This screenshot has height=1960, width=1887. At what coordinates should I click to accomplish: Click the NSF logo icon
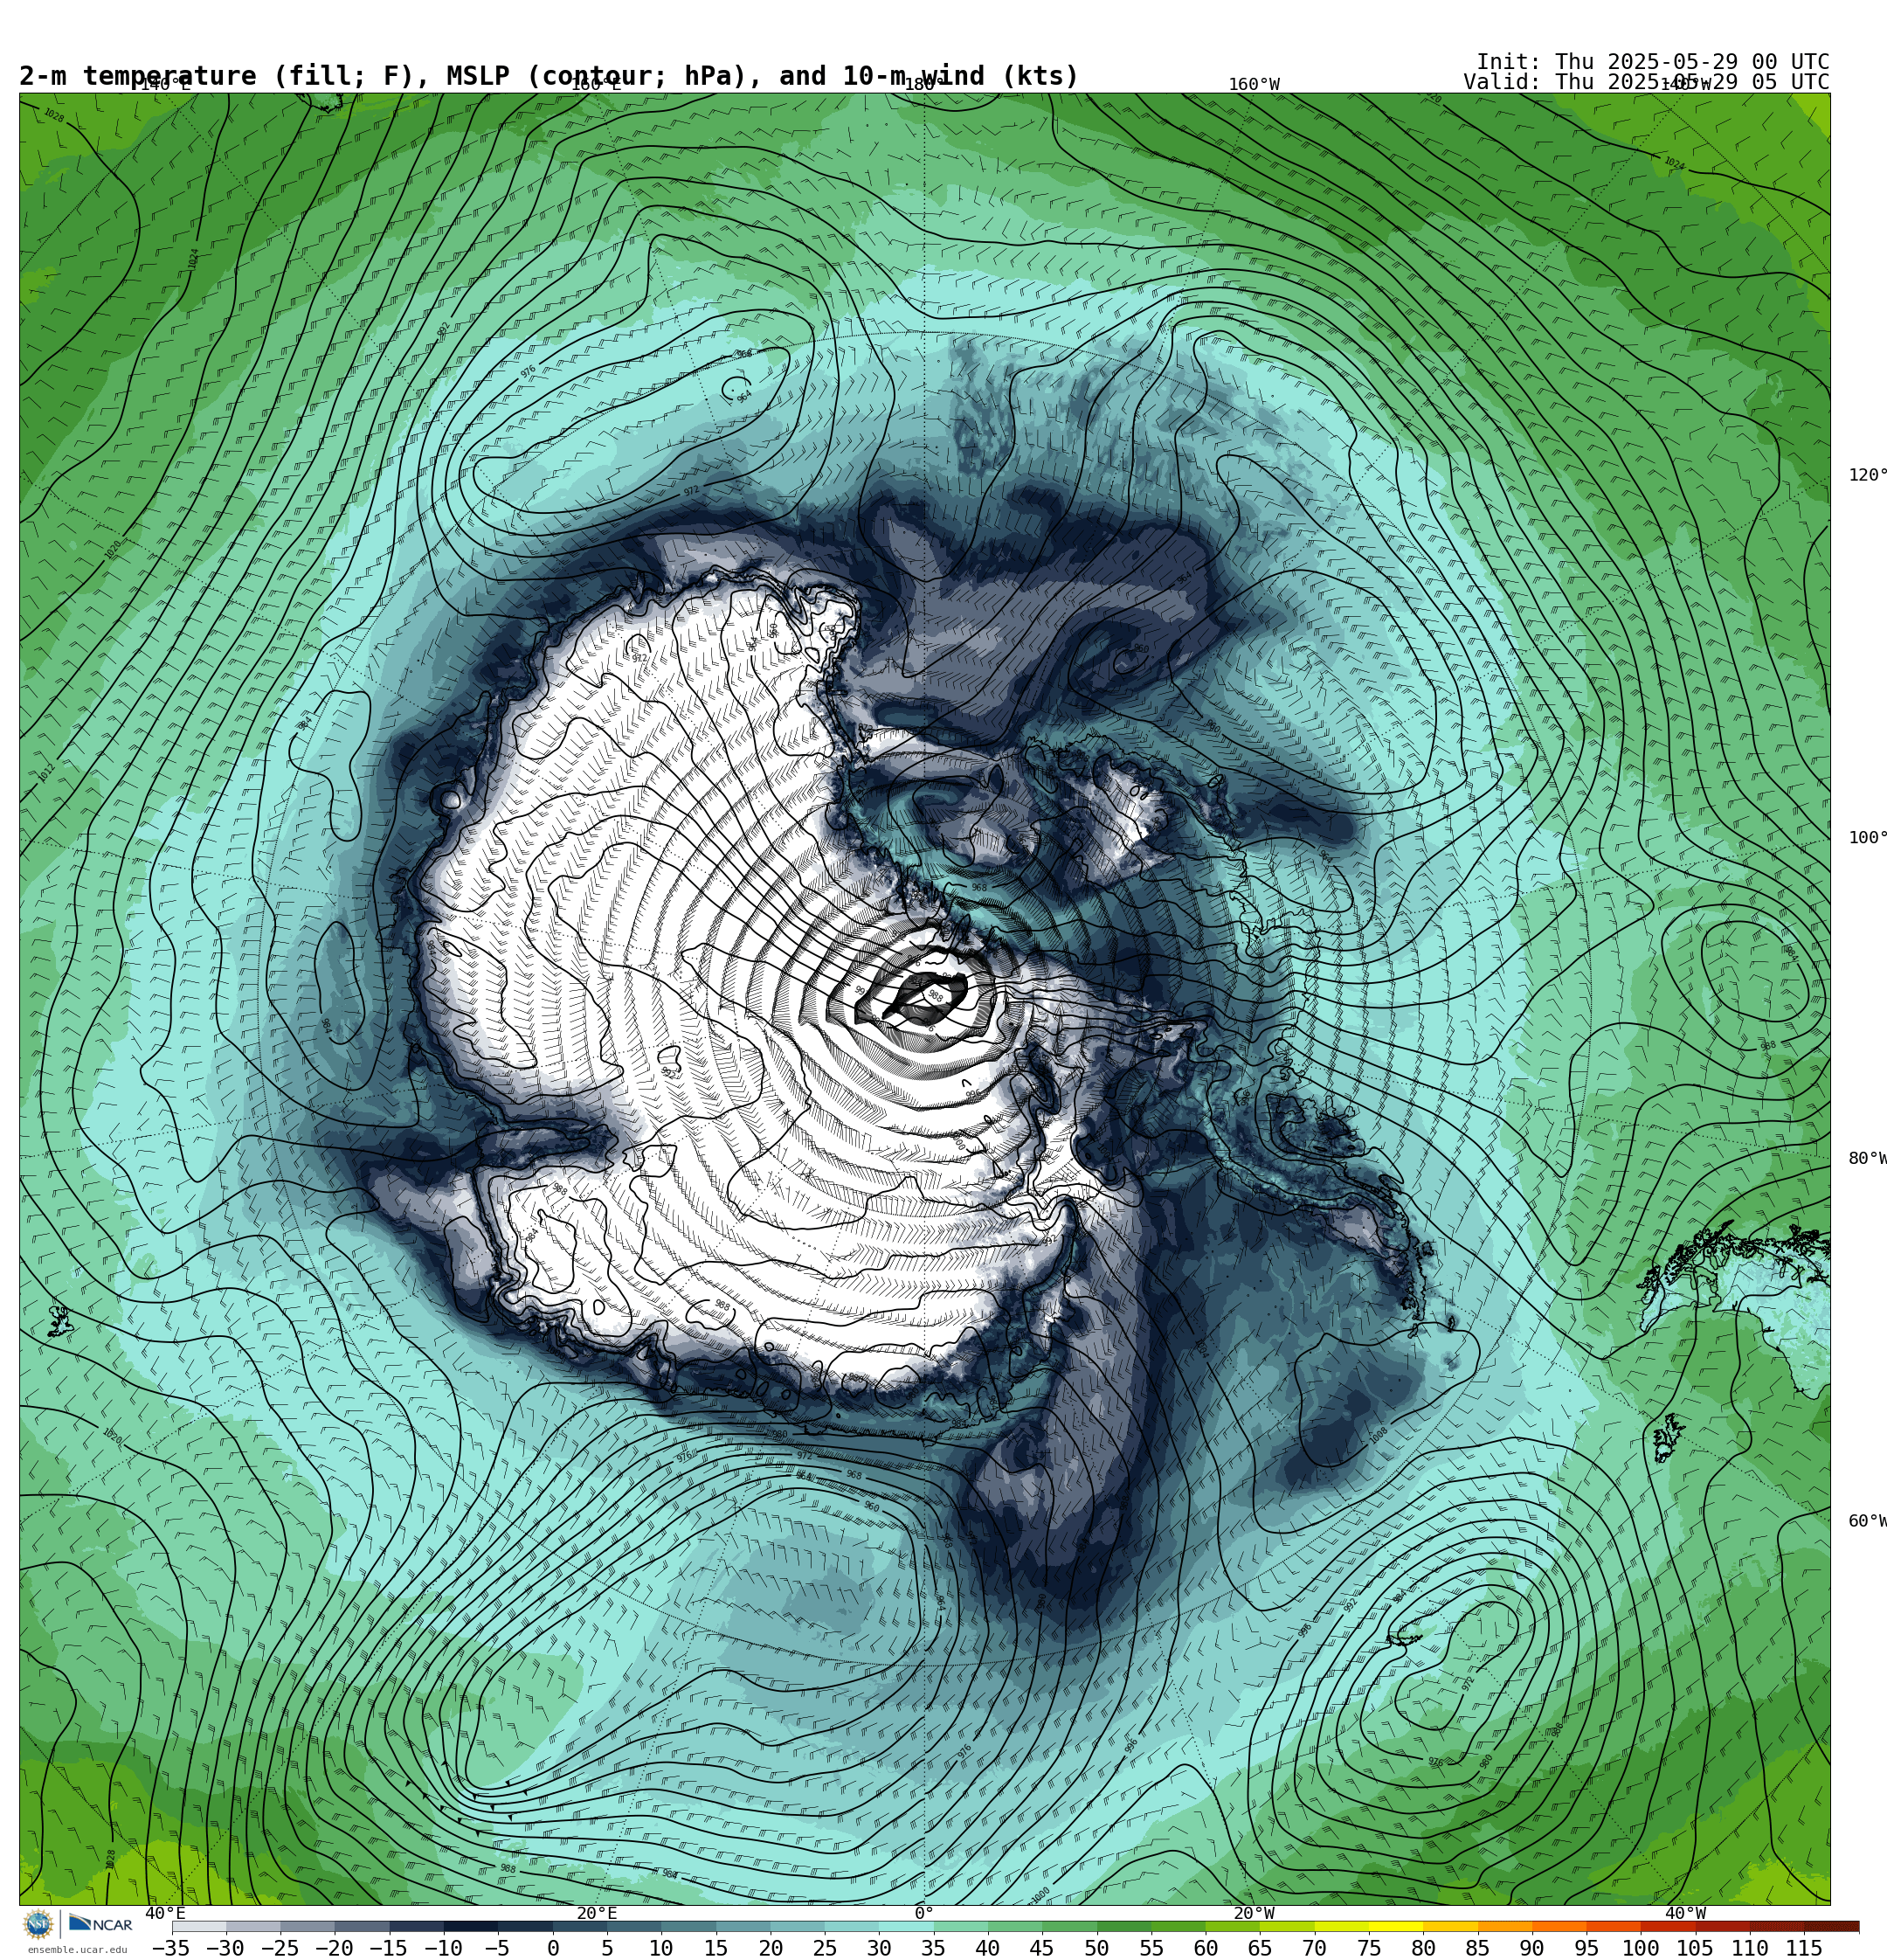(38, 1923)
